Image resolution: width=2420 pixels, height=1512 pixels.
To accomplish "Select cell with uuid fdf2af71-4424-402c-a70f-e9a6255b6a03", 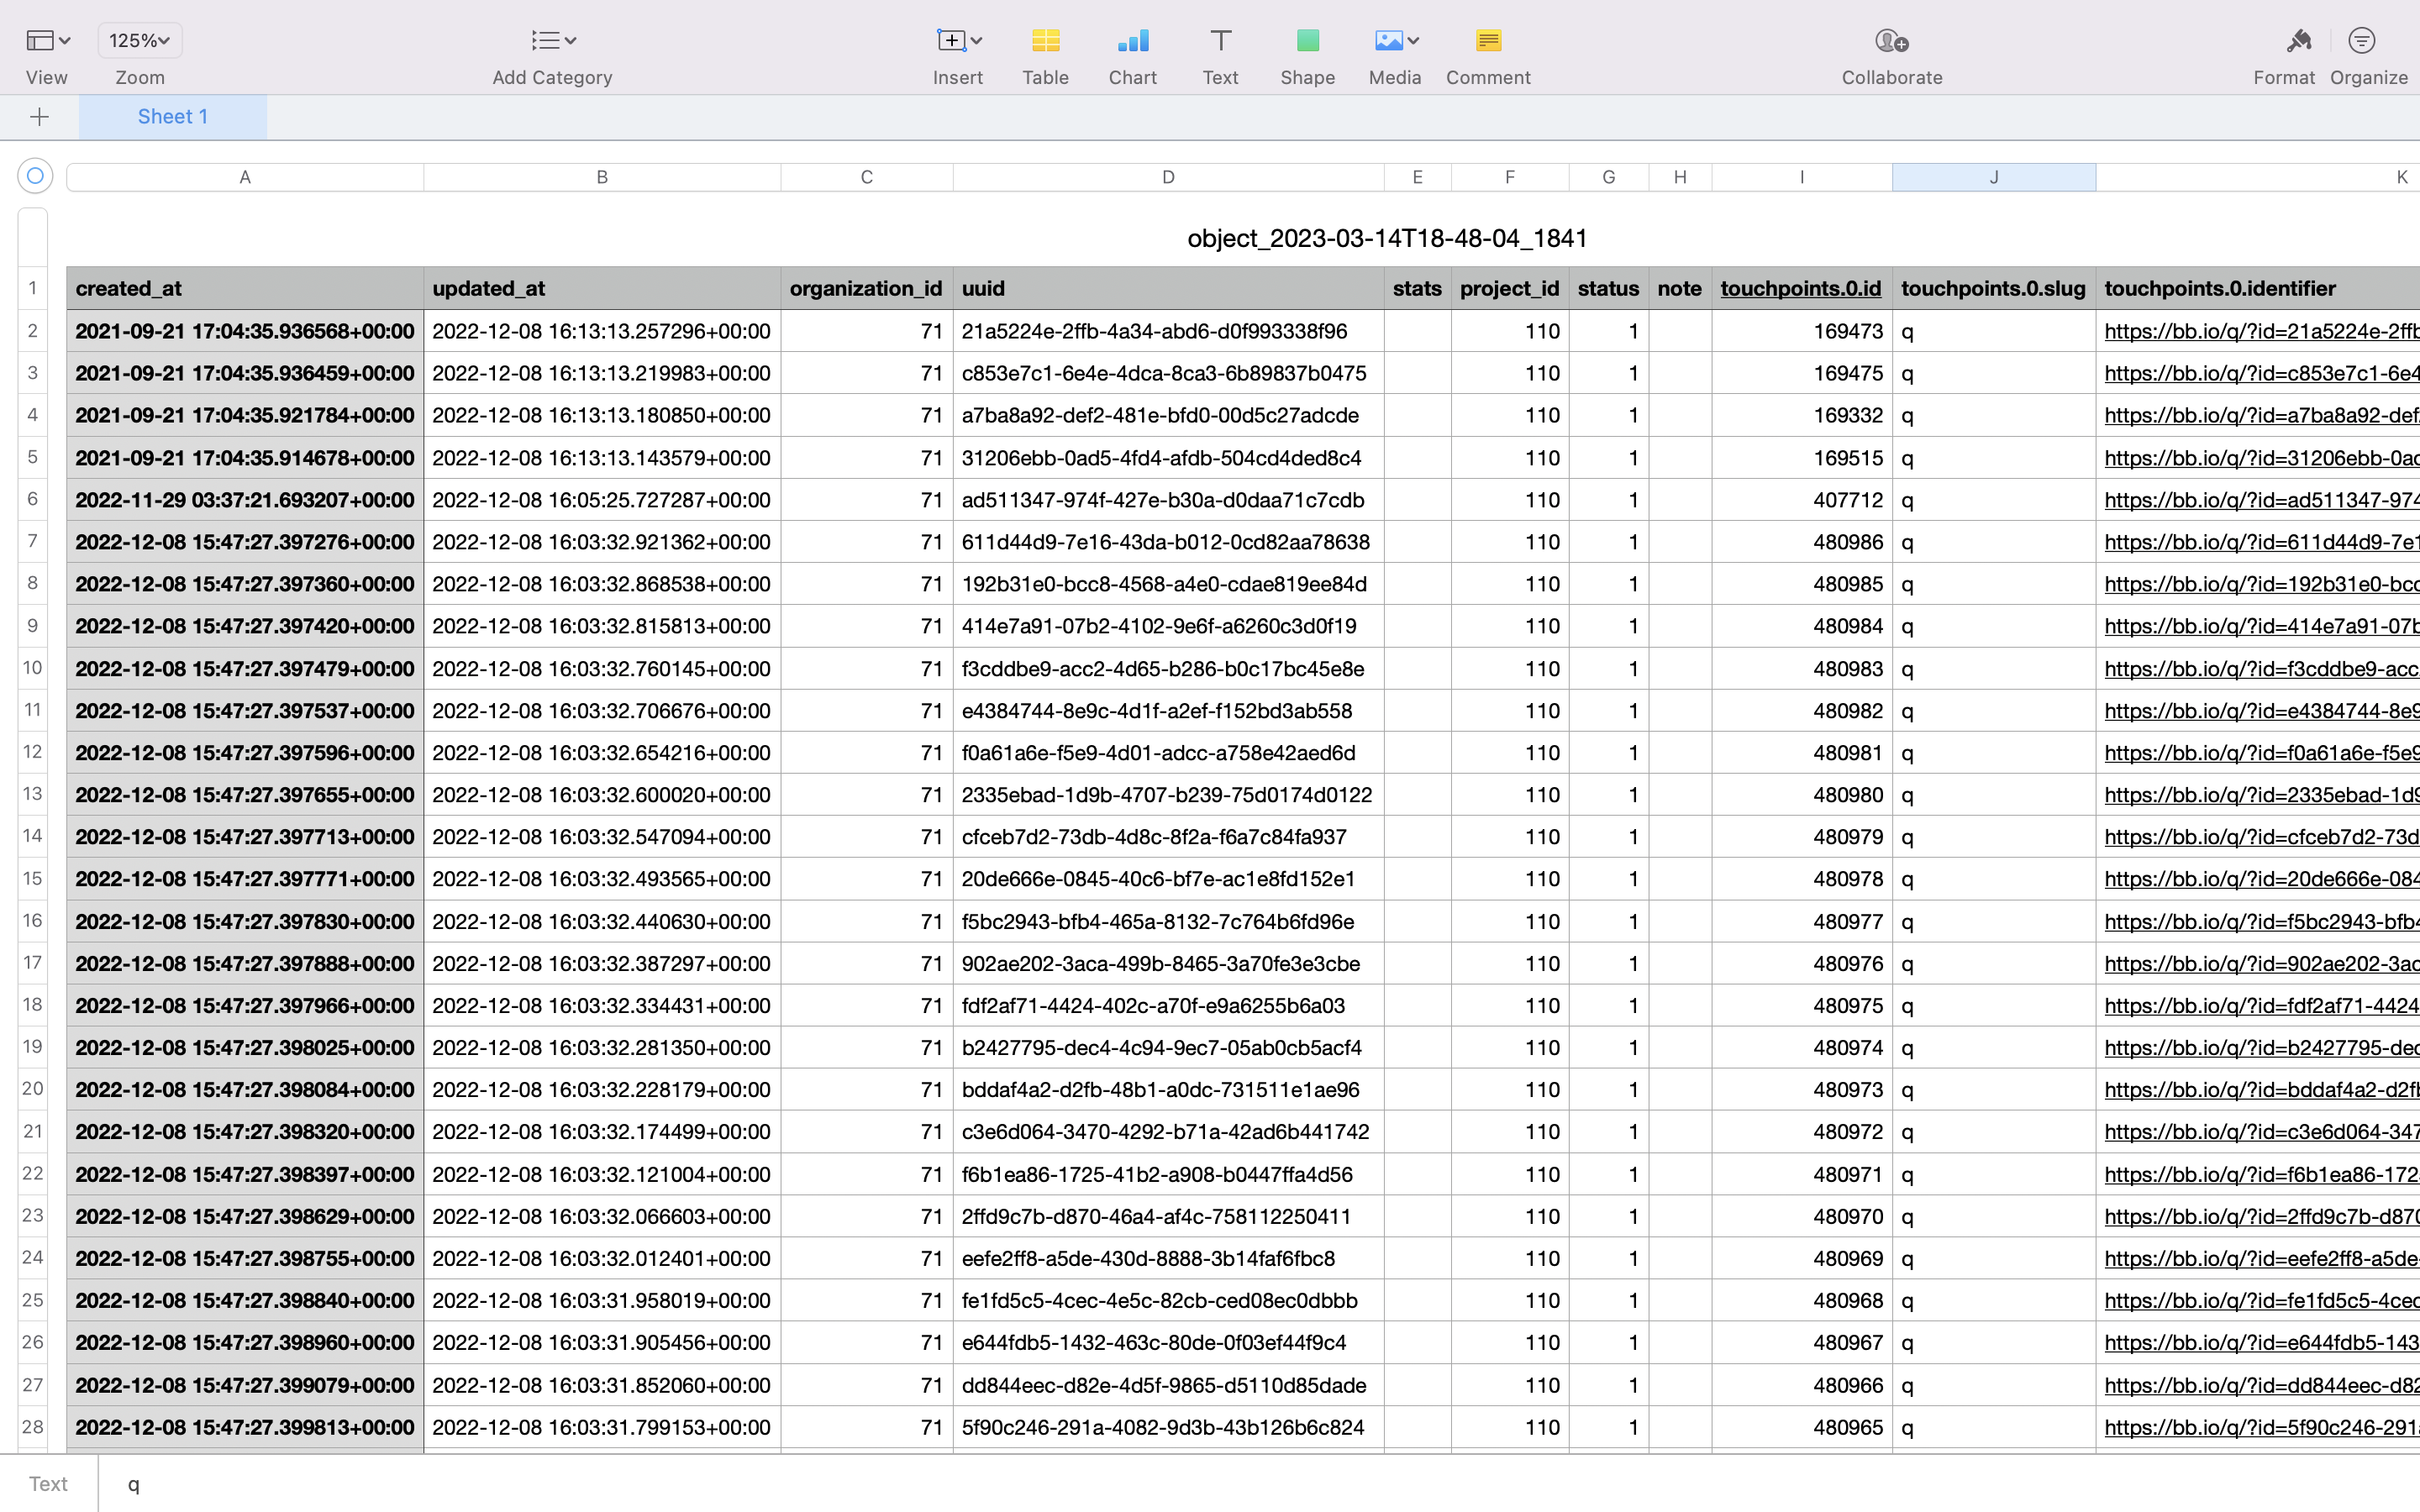I will [1168, 1006].
